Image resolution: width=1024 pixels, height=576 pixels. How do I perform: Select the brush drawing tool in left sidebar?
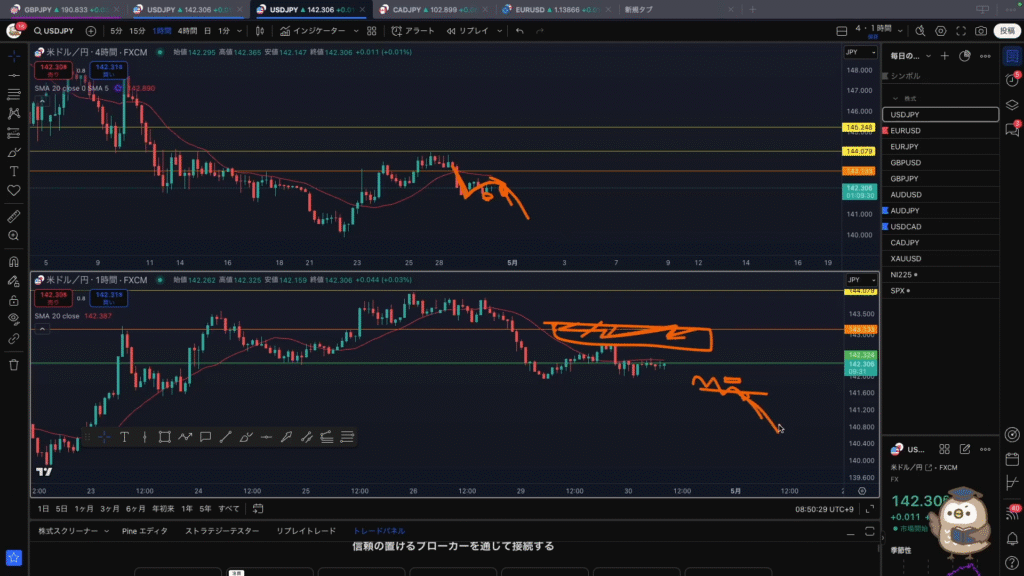click(14, 152)
